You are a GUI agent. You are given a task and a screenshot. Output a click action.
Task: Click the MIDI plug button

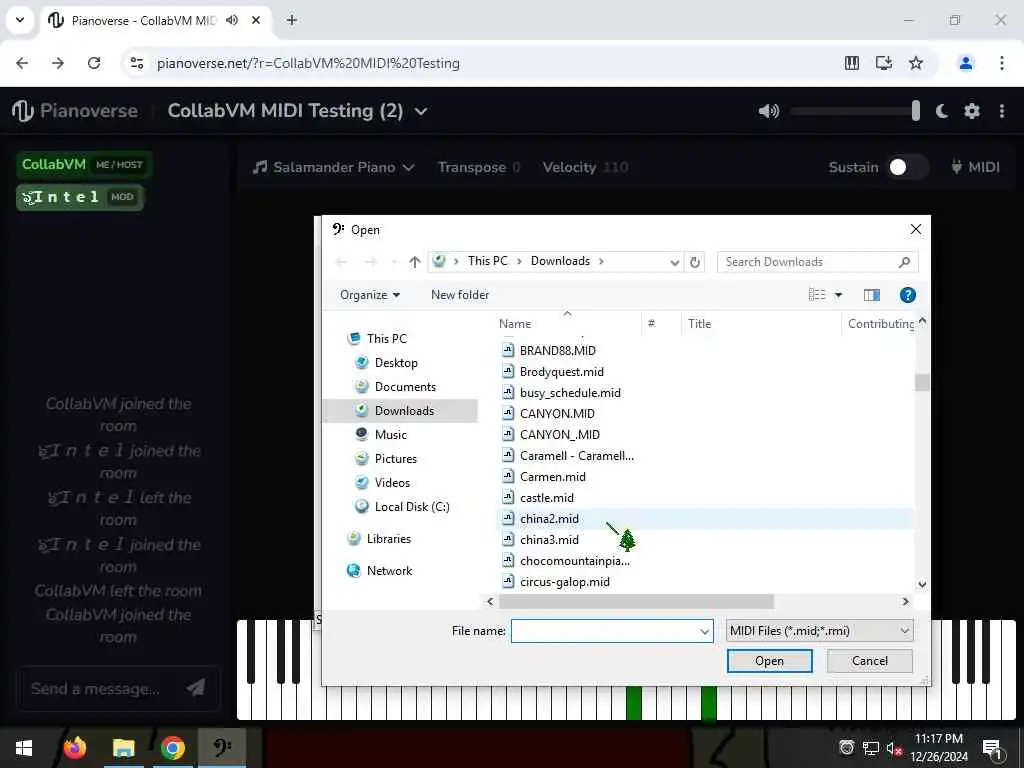click(x=976, y=167)
